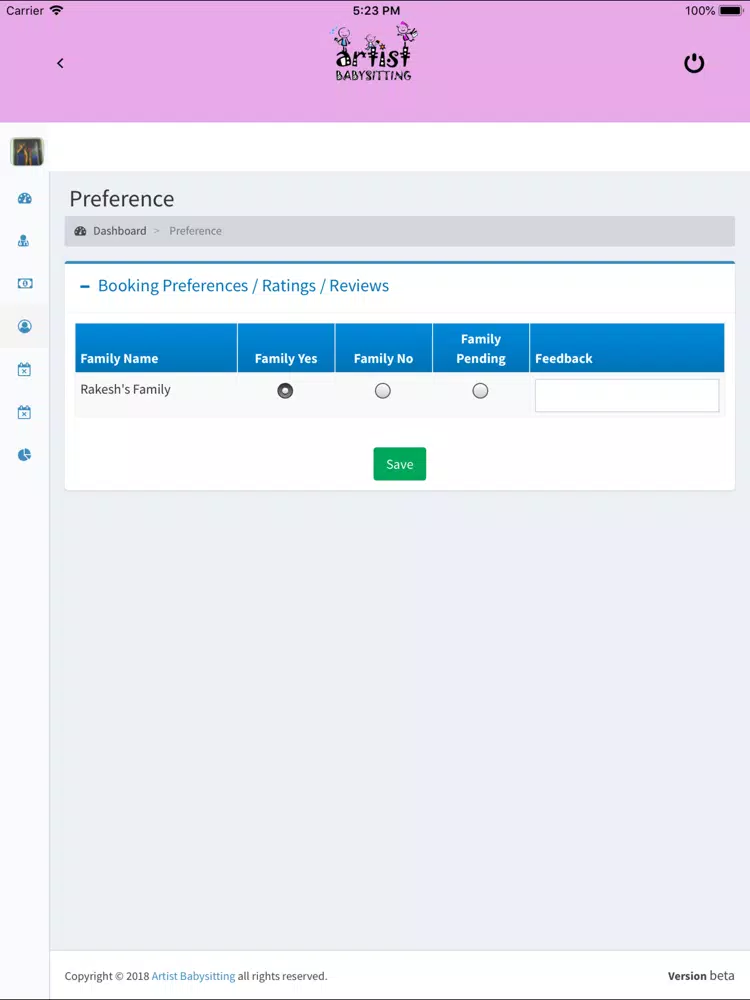Select Family Yes for Rakesh's Family
Screen dimensions: 750x1000
(285, 390)
